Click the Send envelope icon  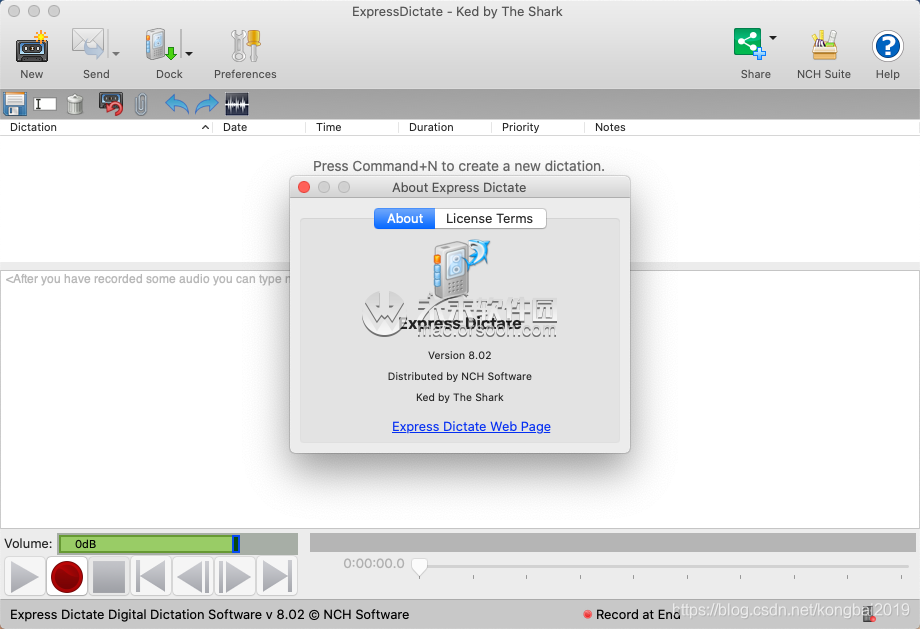click(x=88, y=44)
